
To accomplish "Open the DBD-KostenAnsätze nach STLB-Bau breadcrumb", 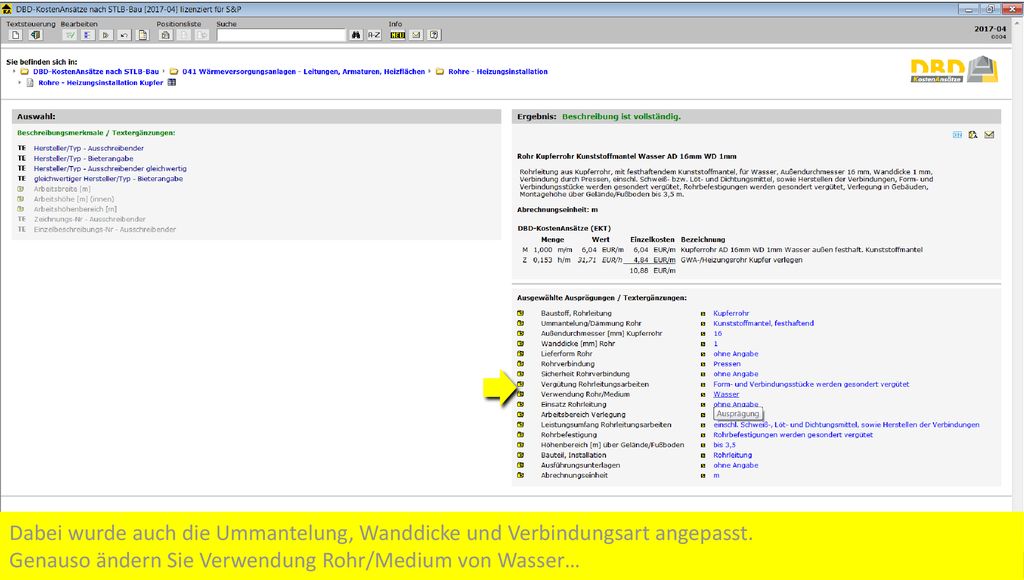I will [96, 72].
